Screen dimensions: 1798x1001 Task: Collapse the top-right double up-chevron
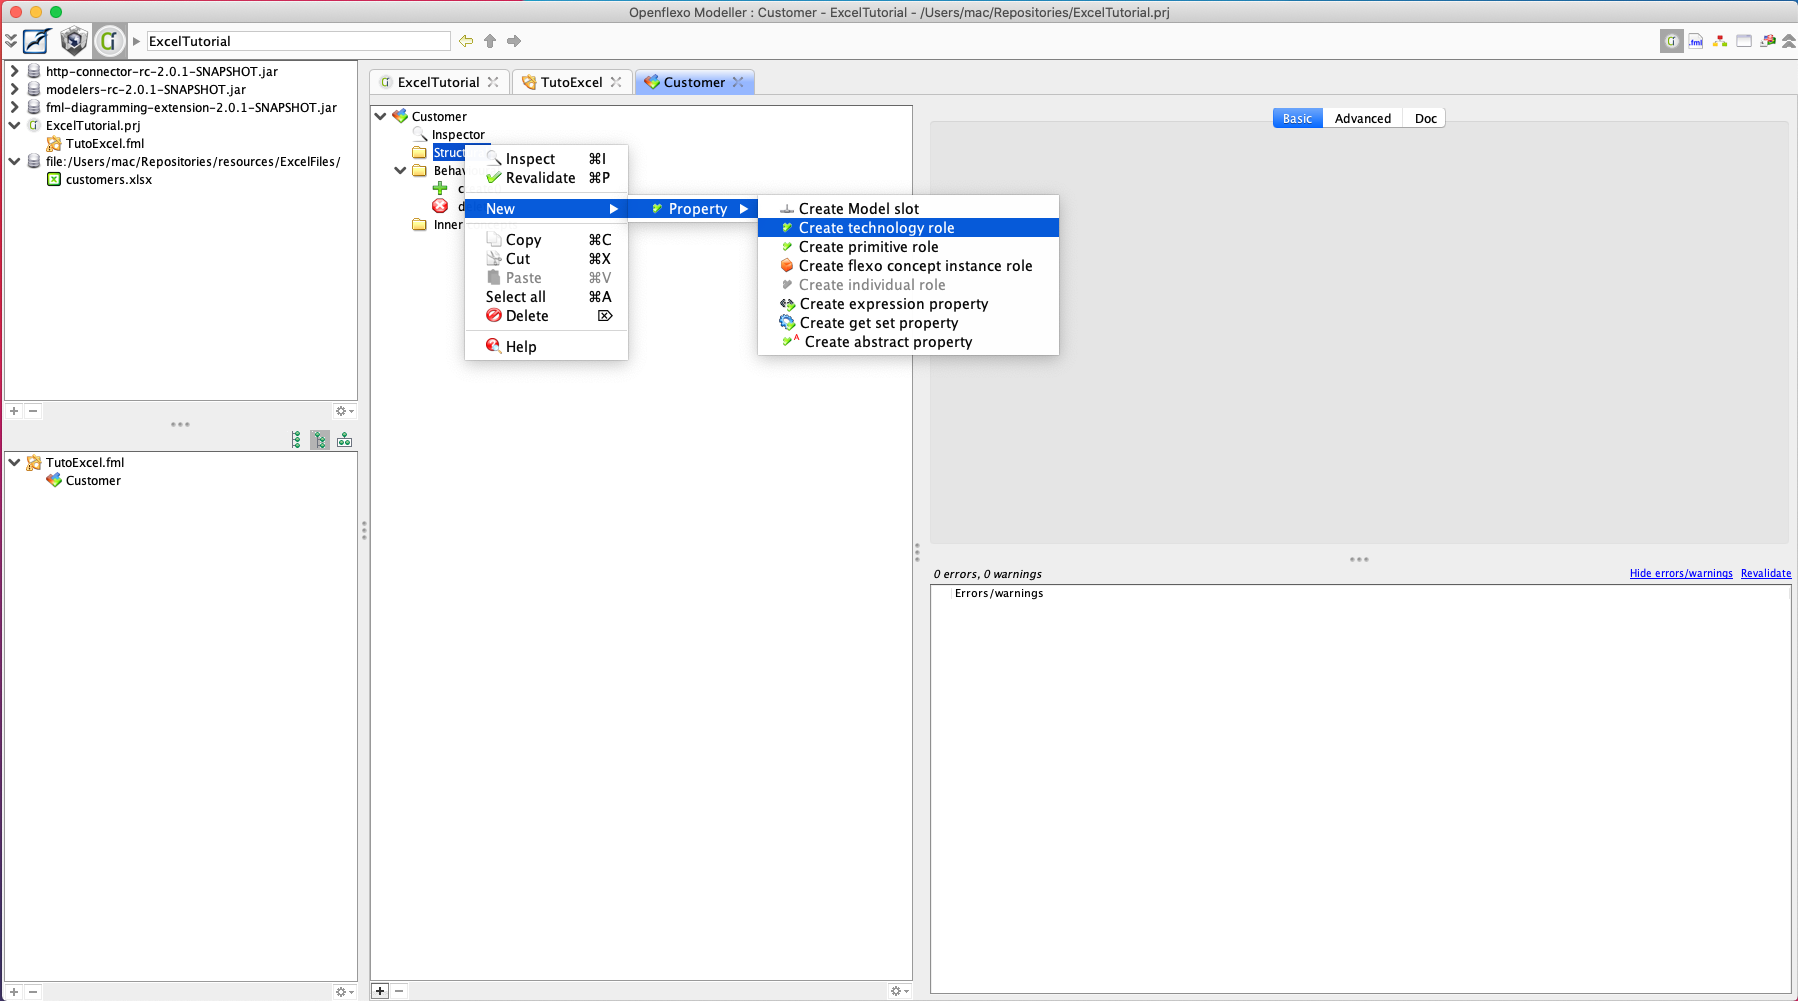click(x=1789, y=41)
